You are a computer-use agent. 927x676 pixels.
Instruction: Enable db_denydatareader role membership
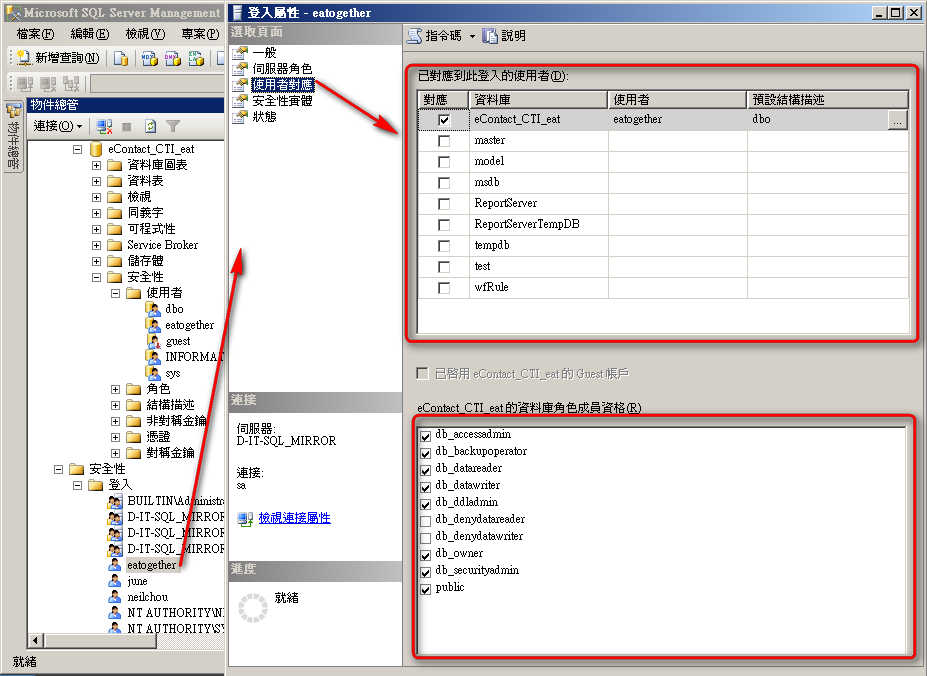[425, 521]
